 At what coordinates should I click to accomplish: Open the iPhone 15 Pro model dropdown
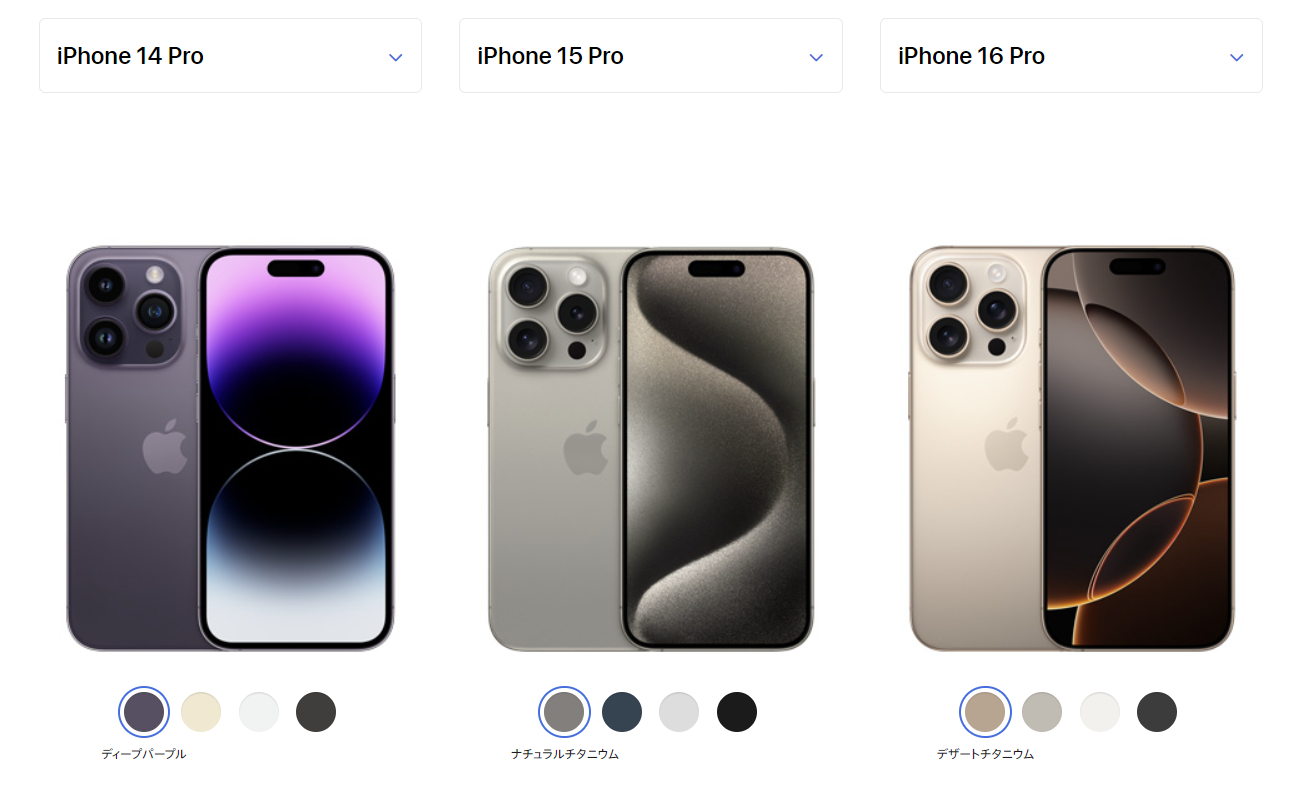pyautogui.click(x=650, y=56)
